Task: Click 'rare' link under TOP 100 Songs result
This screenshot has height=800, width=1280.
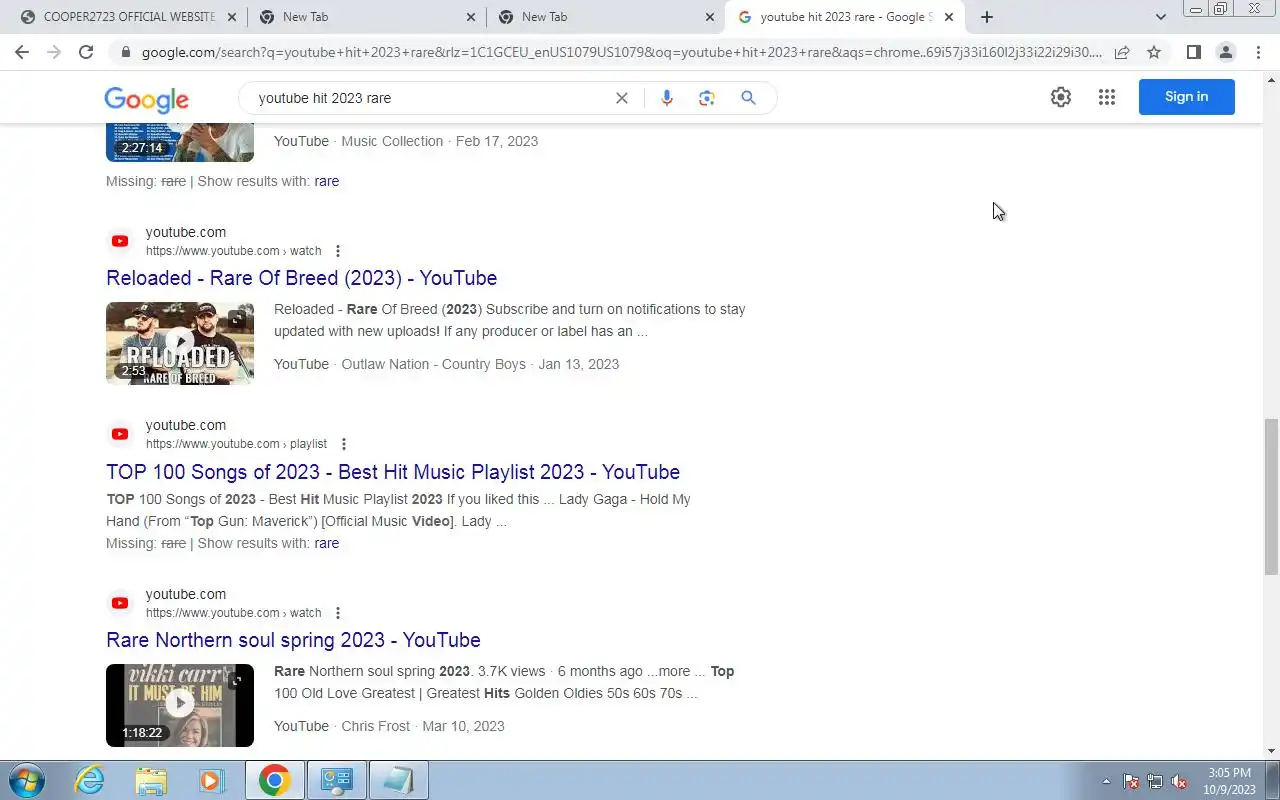Action: click(x=327, y=543)
